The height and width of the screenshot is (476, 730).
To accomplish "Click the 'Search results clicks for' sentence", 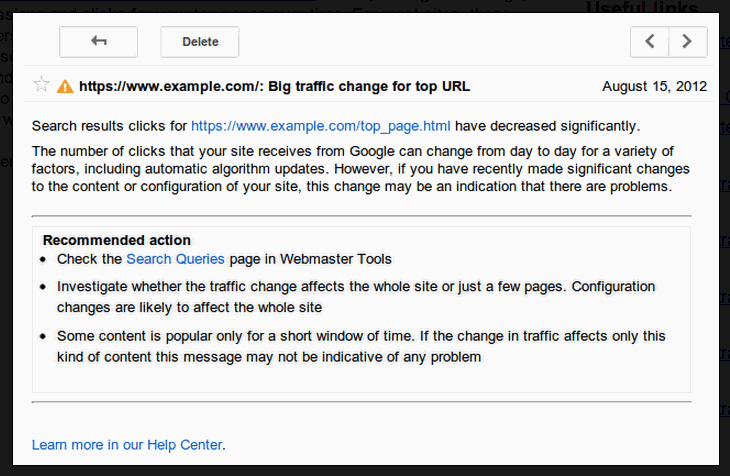I will (x=110, y=126).
